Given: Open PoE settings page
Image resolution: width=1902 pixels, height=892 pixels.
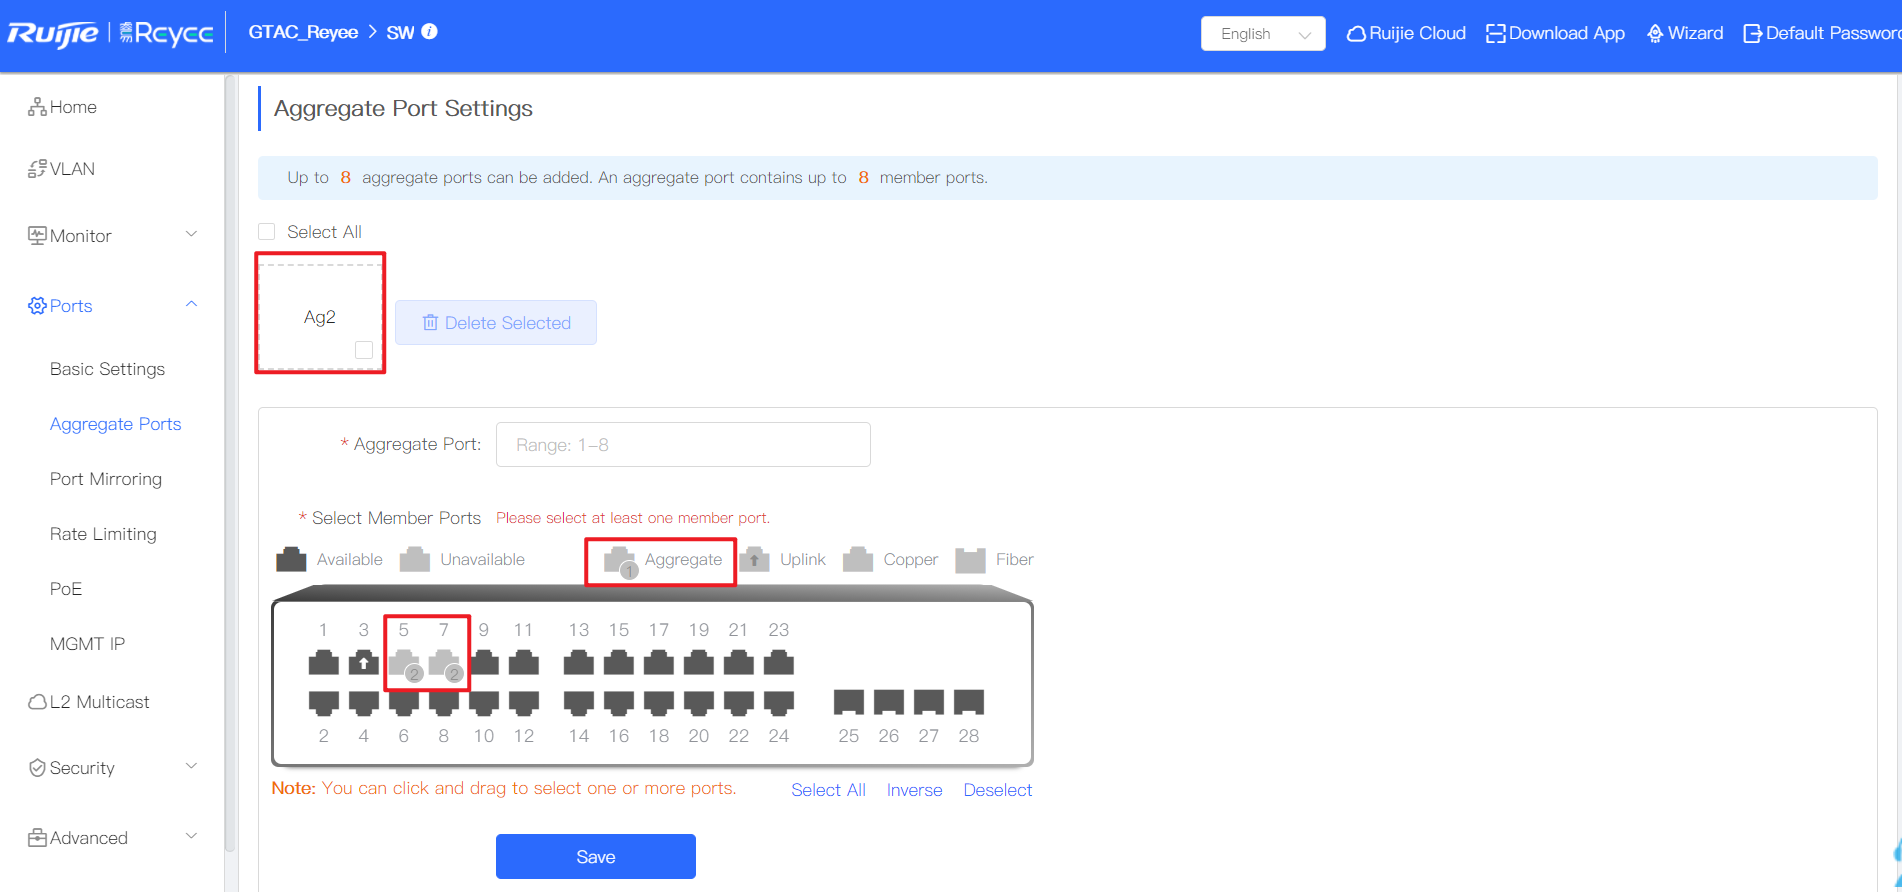Looking at the screenshot, I should [x=66, y=589].
